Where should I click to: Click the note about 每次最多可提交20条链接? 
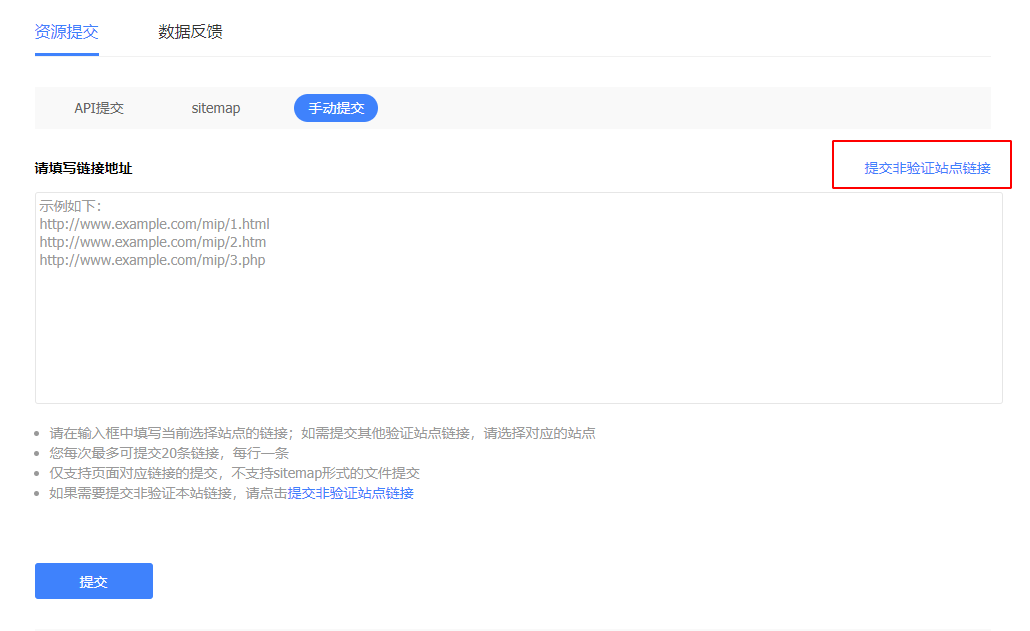click(169, 453)
